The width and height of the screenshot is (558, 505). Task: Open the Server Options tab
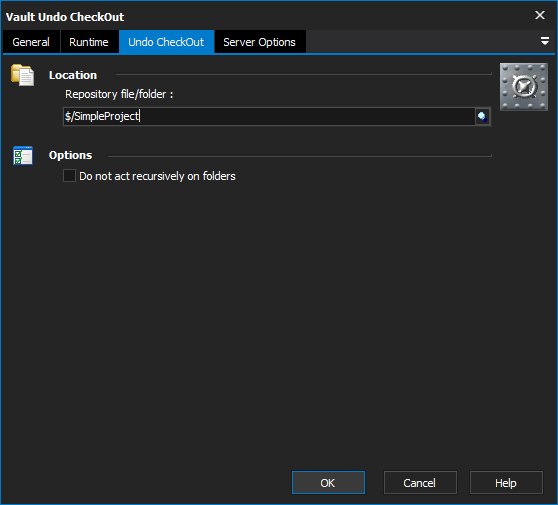tap(259, 42)
